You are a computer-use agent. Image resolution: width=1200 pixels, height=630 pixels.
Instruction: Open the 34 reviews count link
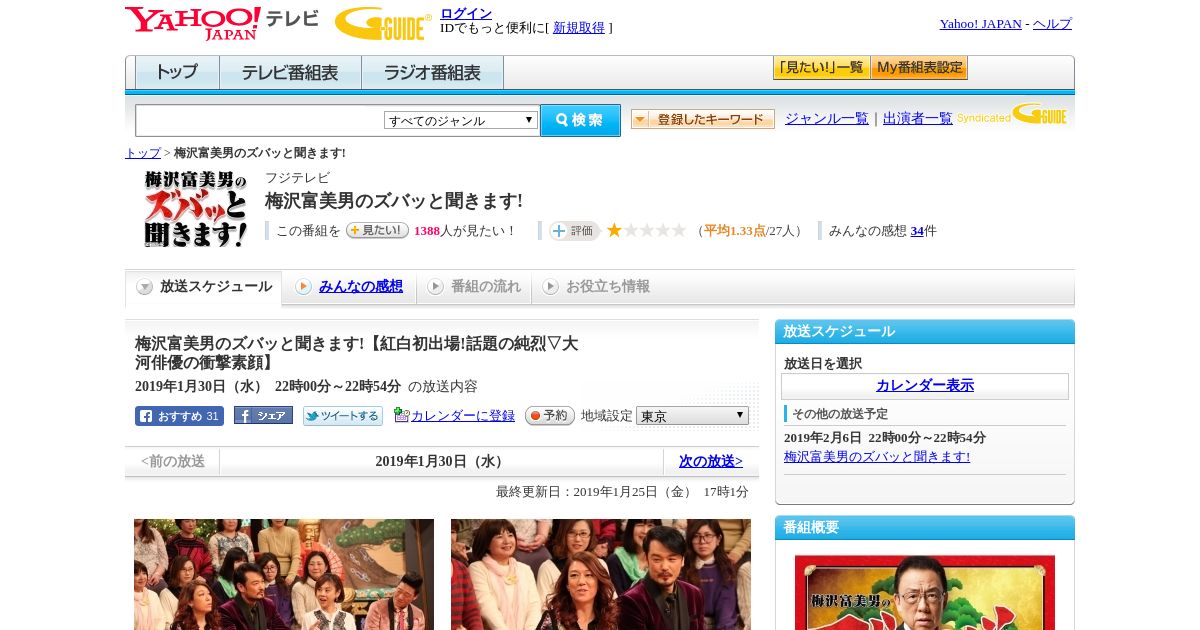pyautogui.click(x=917, y=231)
